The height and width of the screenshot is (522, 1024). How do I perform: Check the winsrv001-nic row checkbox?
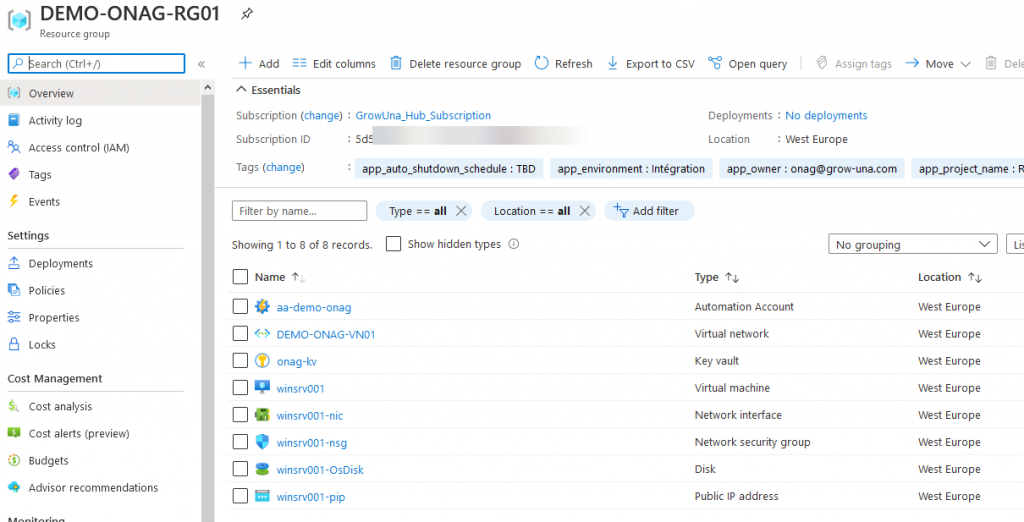click(240, 415)
